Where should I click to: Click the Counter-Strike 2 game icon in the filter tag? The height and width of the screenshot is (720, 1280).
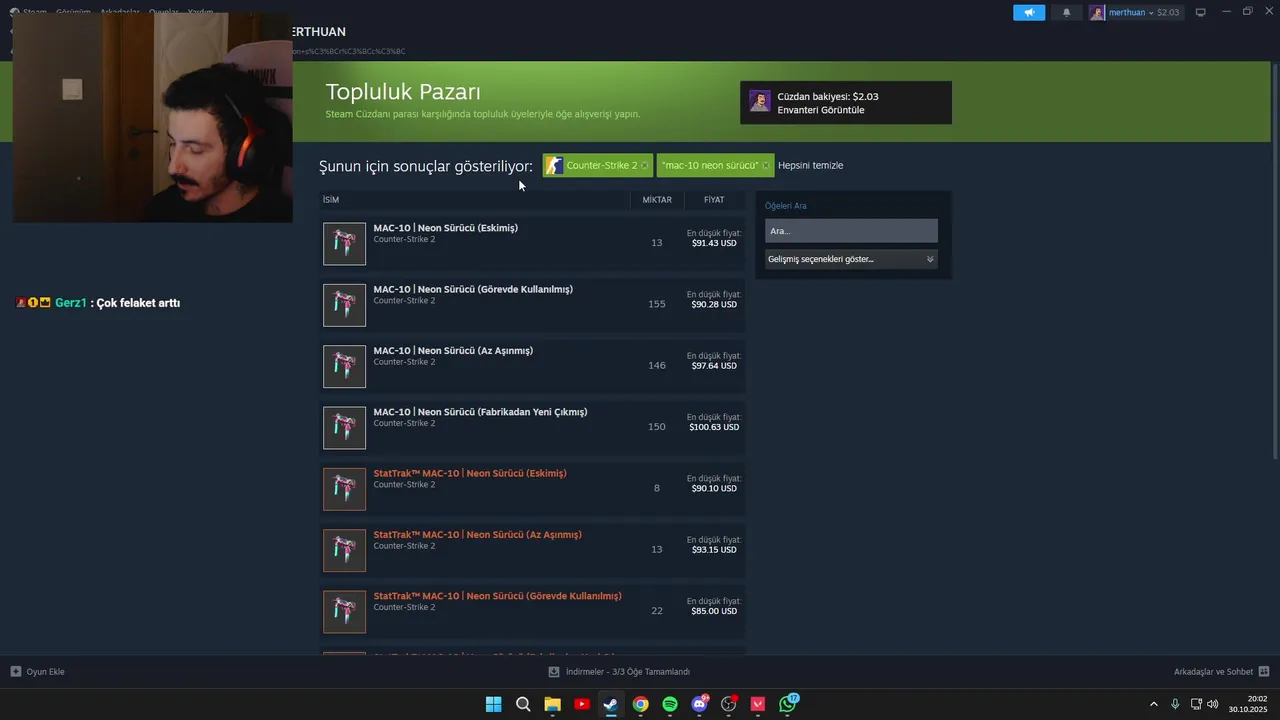554,165
